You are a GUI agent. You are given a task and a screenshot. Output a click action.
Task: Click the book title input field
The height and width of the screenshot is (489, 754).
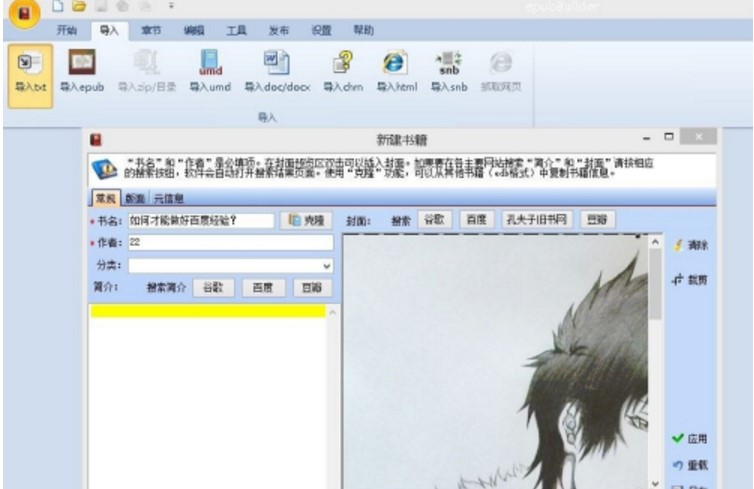tap(201, 221)
